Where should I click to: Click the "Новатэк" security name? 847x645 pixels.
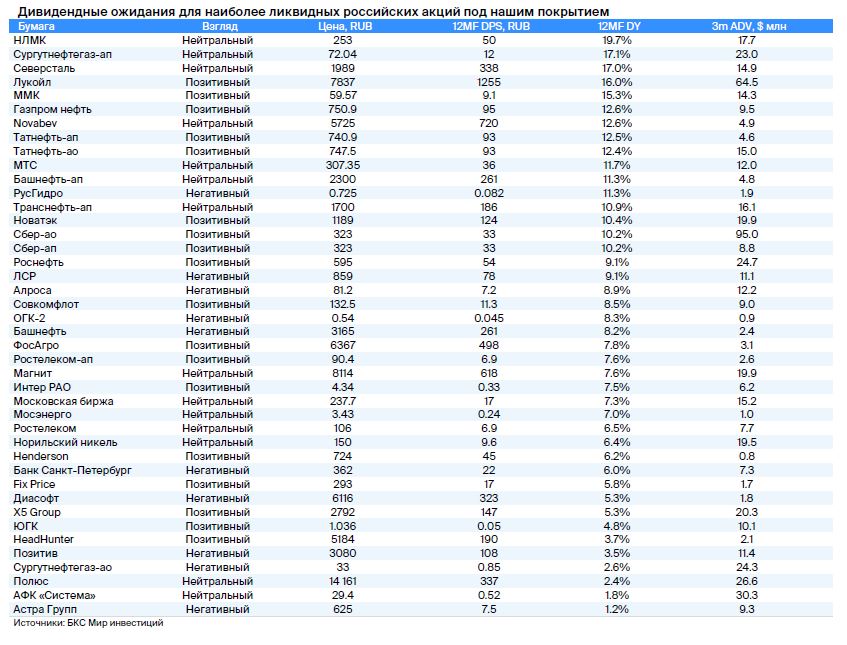point(35,221)
